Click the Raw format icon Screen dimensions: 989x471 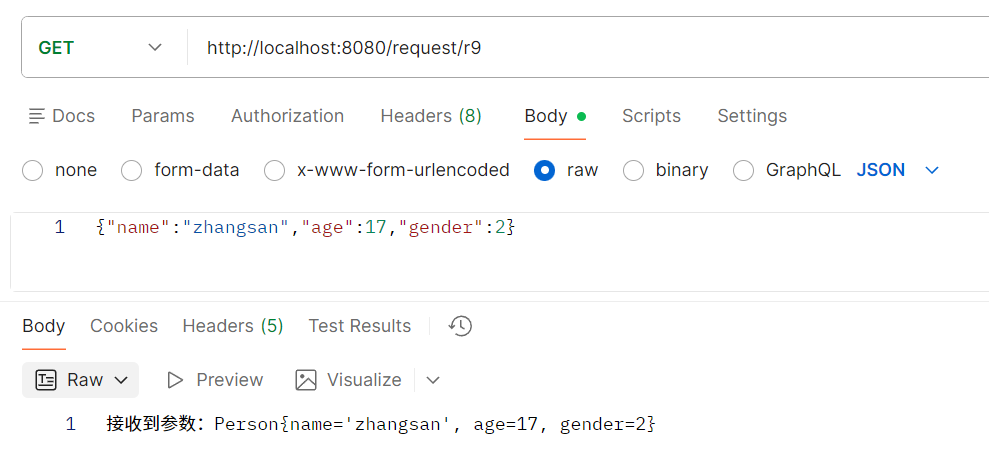46,380
